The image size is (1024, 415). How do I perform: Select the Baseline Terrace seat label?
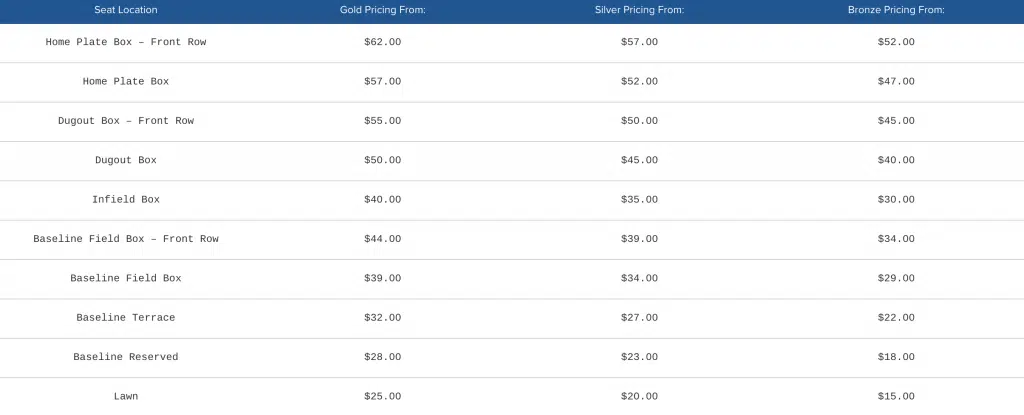pyautogui.click(x=126, y=318)
